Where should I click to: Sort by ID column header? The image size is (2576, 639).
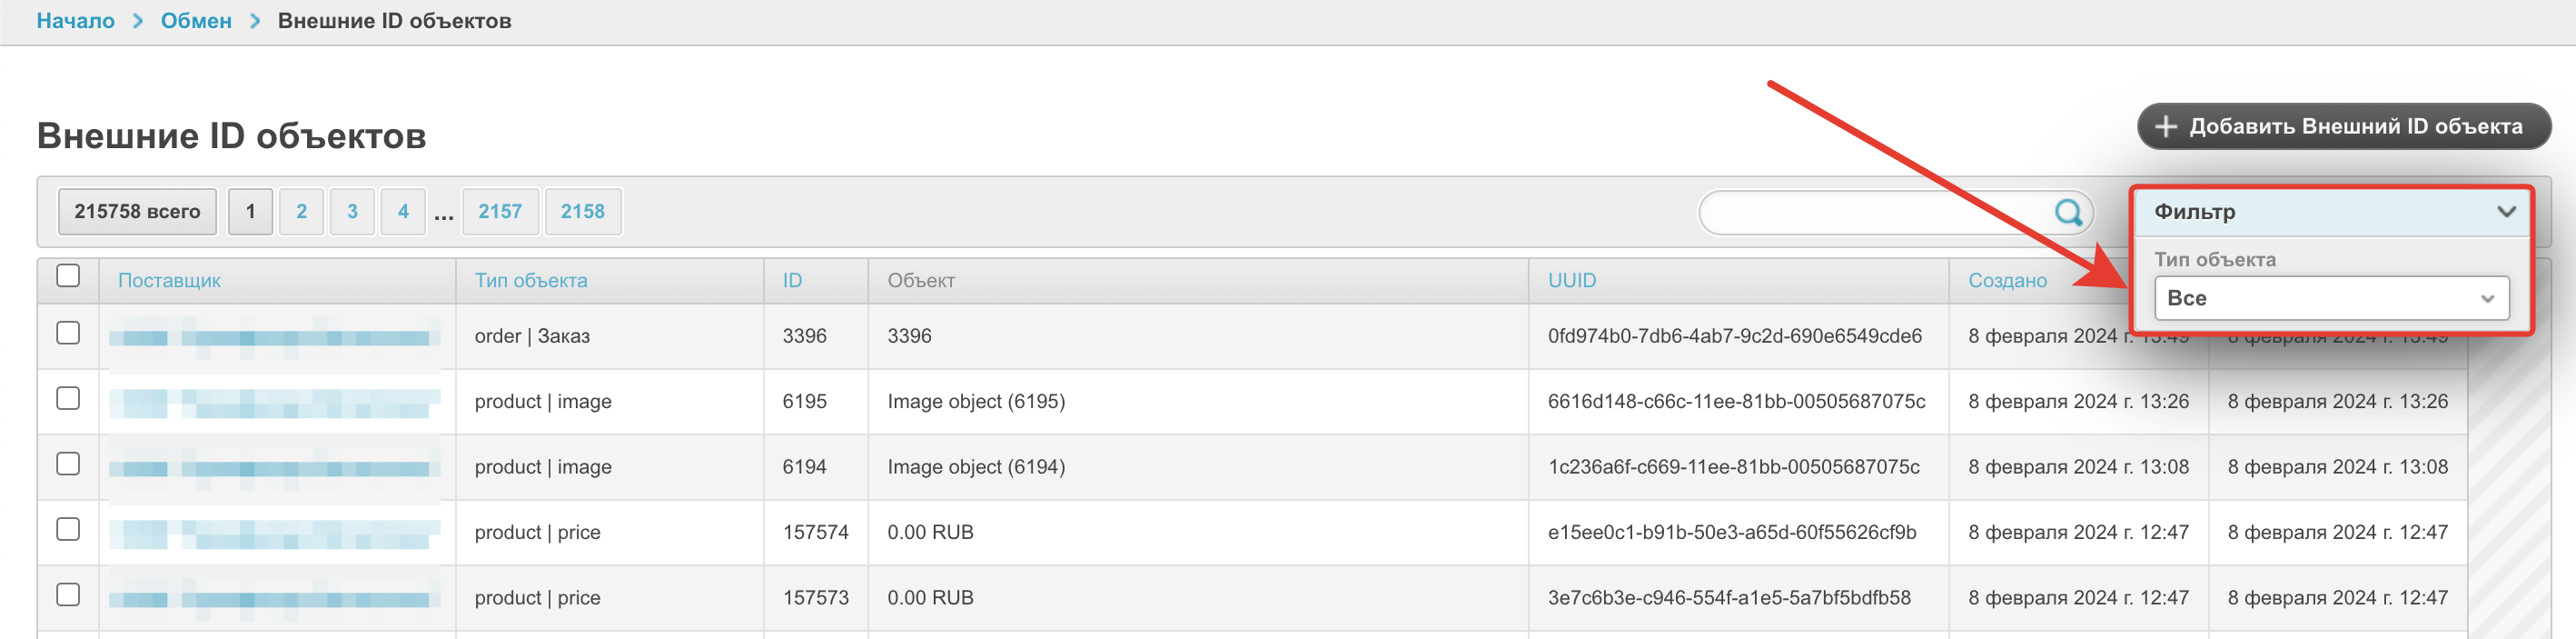click(x=792, y=281)
